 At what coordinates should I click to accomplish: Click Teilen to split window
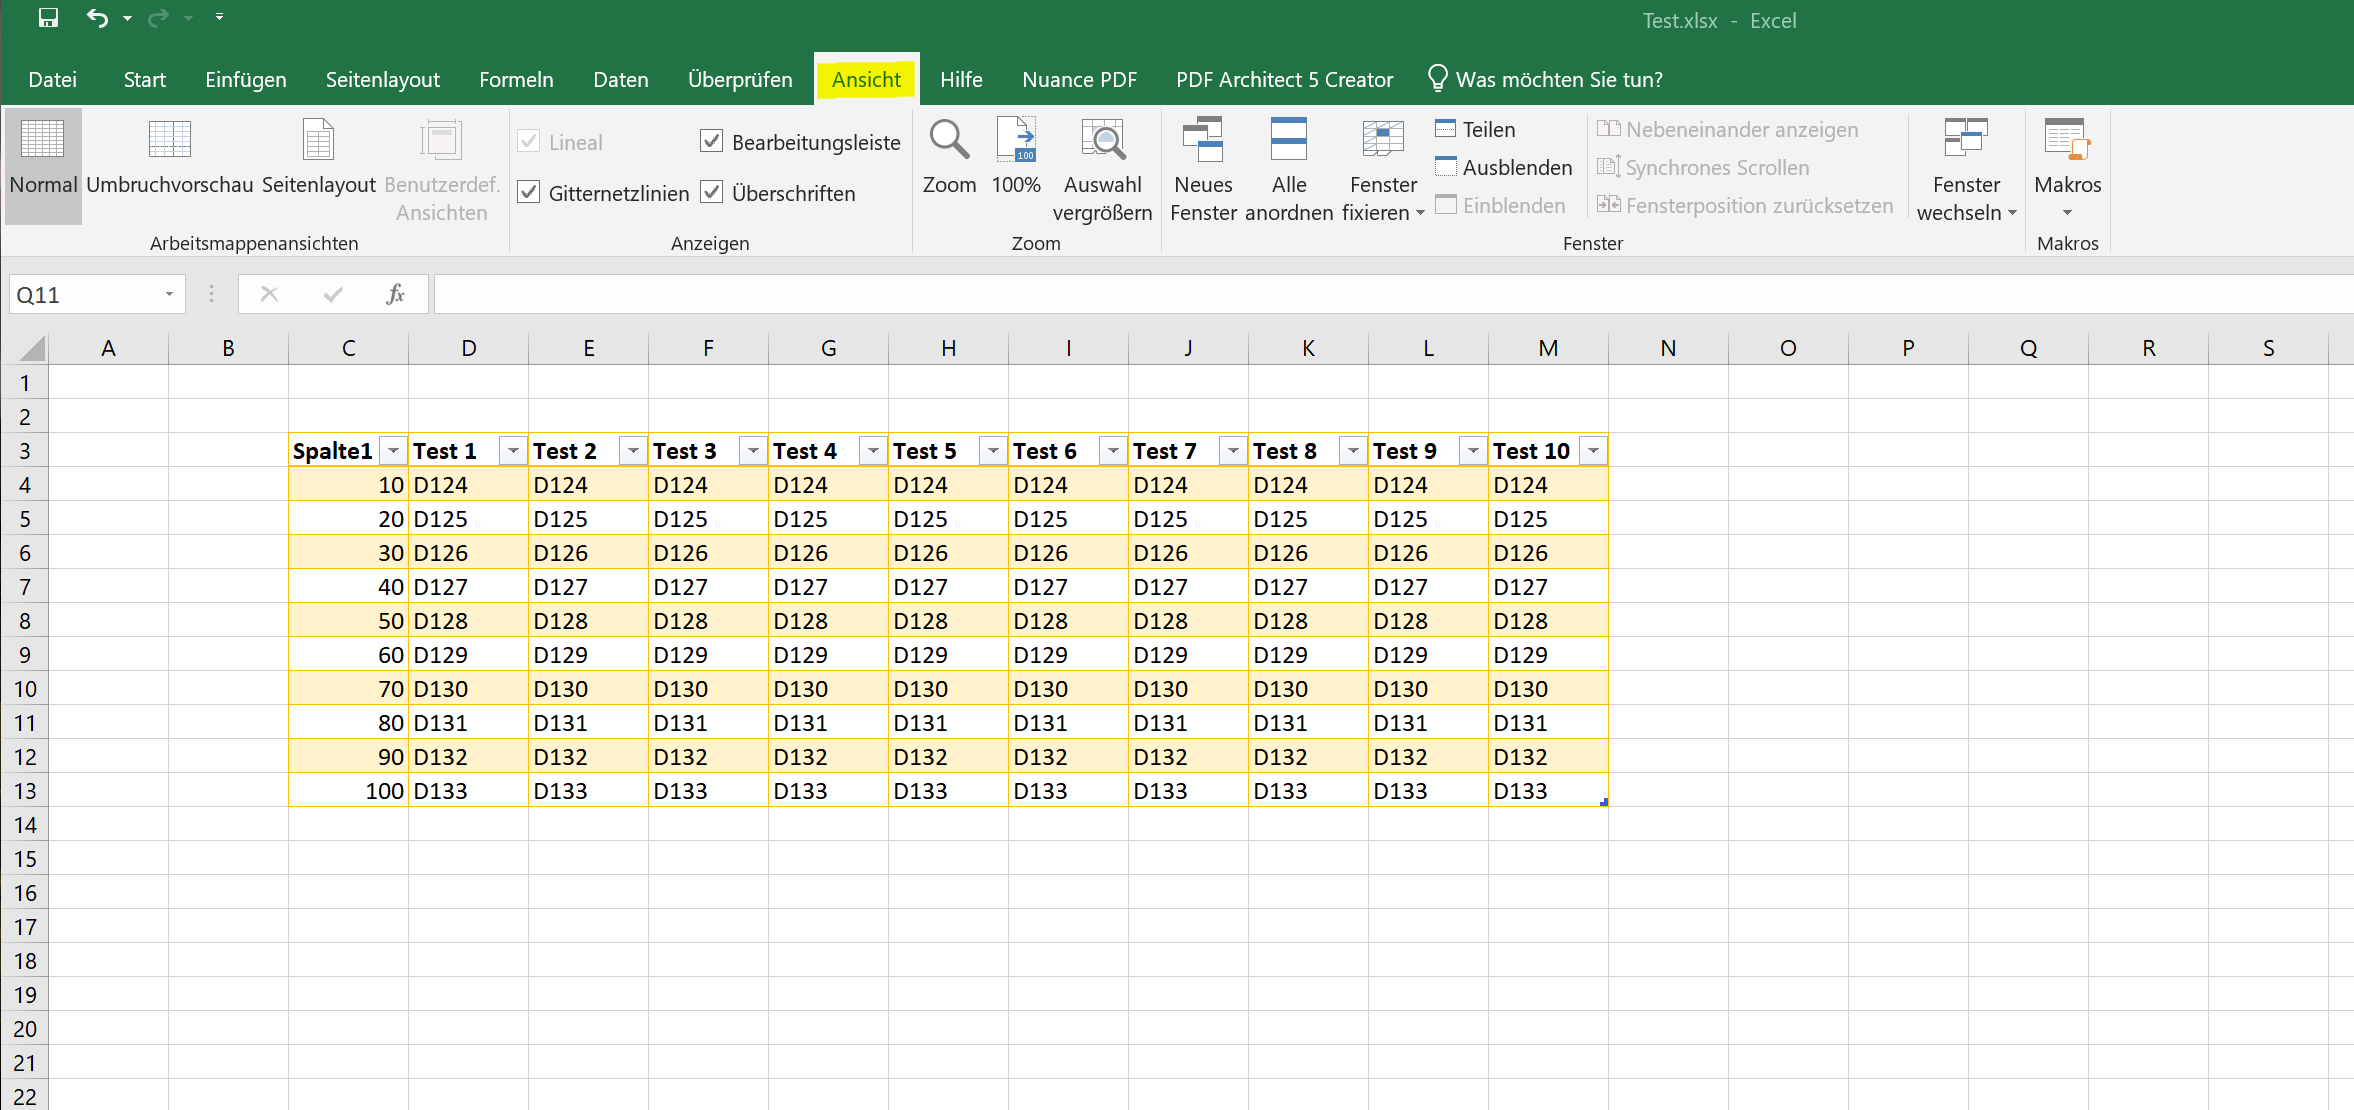click(1475, 130)
